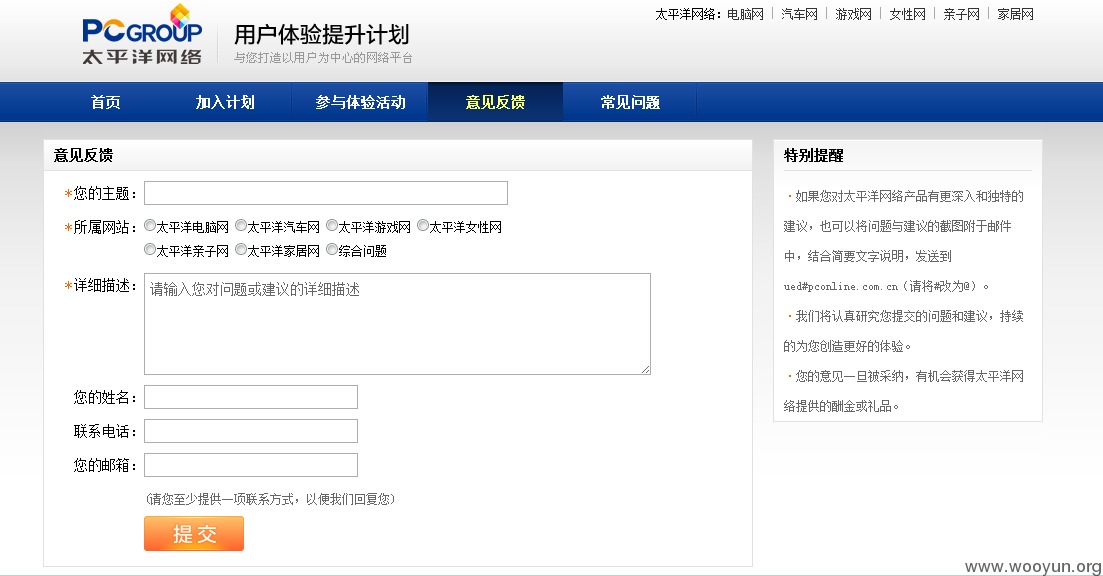The image size is (1103, 576).
Task: Focus the 您的姓名 input field
Action: [x=251, y=397]
